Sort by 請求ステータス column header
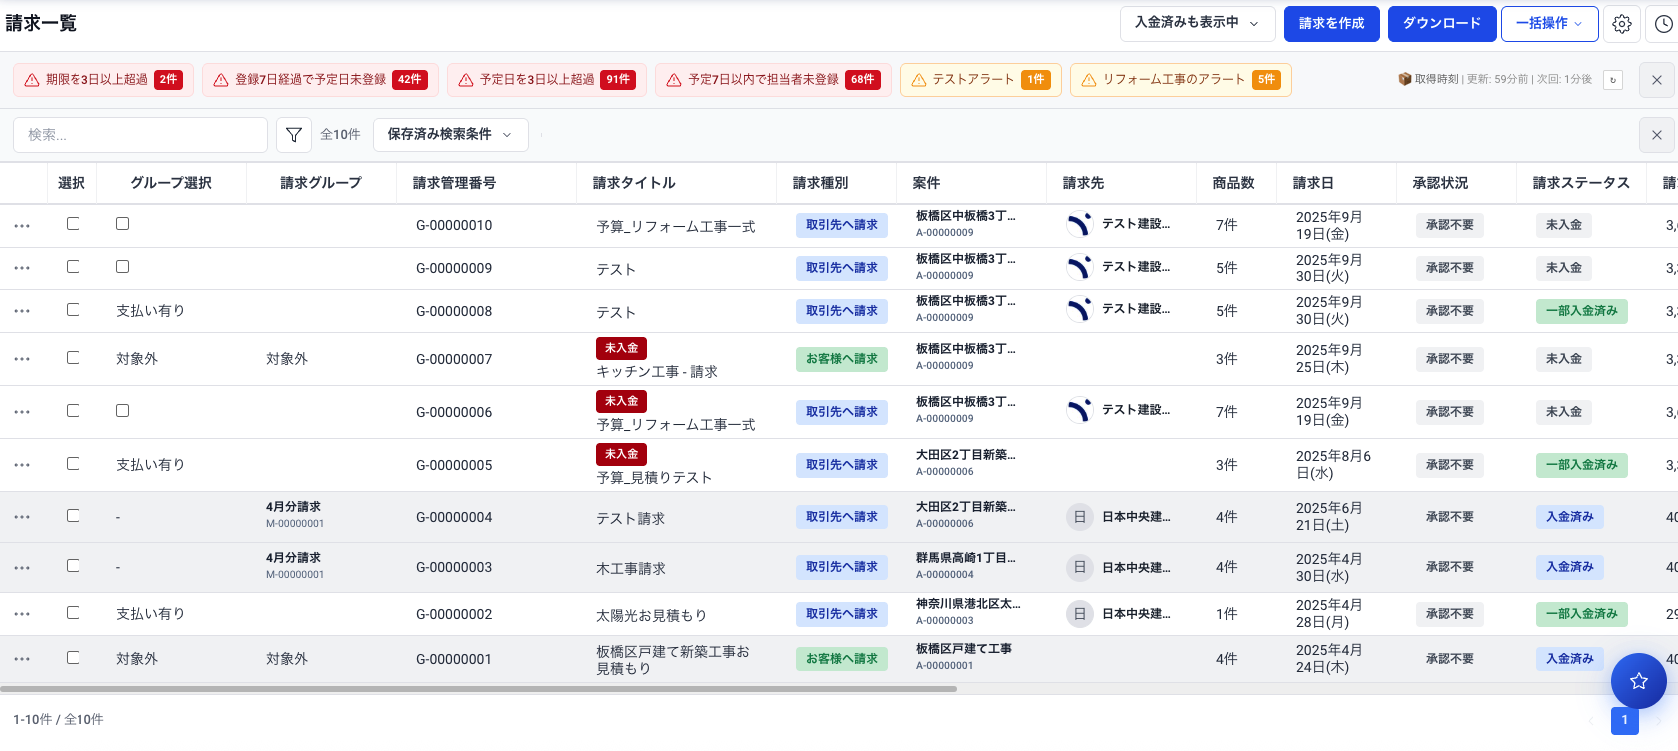 1581,183
